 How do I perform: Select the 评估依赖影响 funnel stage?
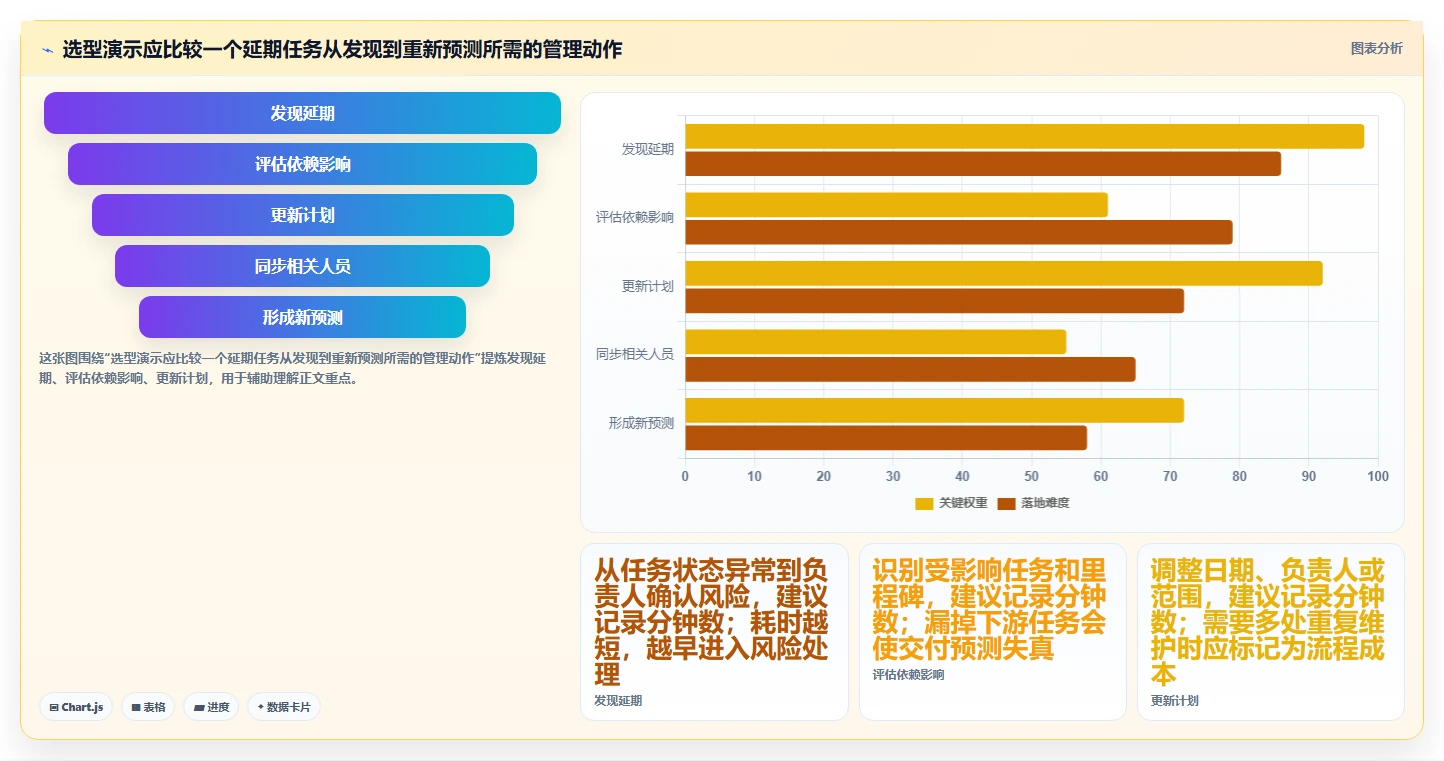point(302,164)
